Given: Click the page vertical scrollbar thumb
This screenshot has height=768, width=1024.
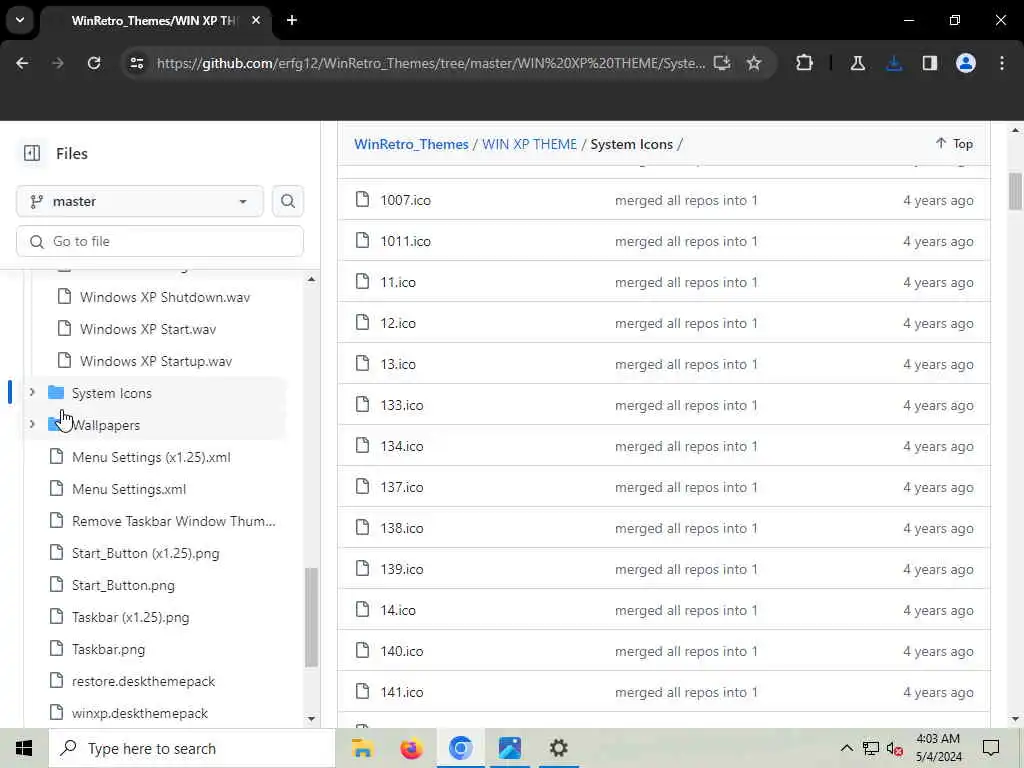Looking at the screenshot, I should click(x=1015, y=191).
